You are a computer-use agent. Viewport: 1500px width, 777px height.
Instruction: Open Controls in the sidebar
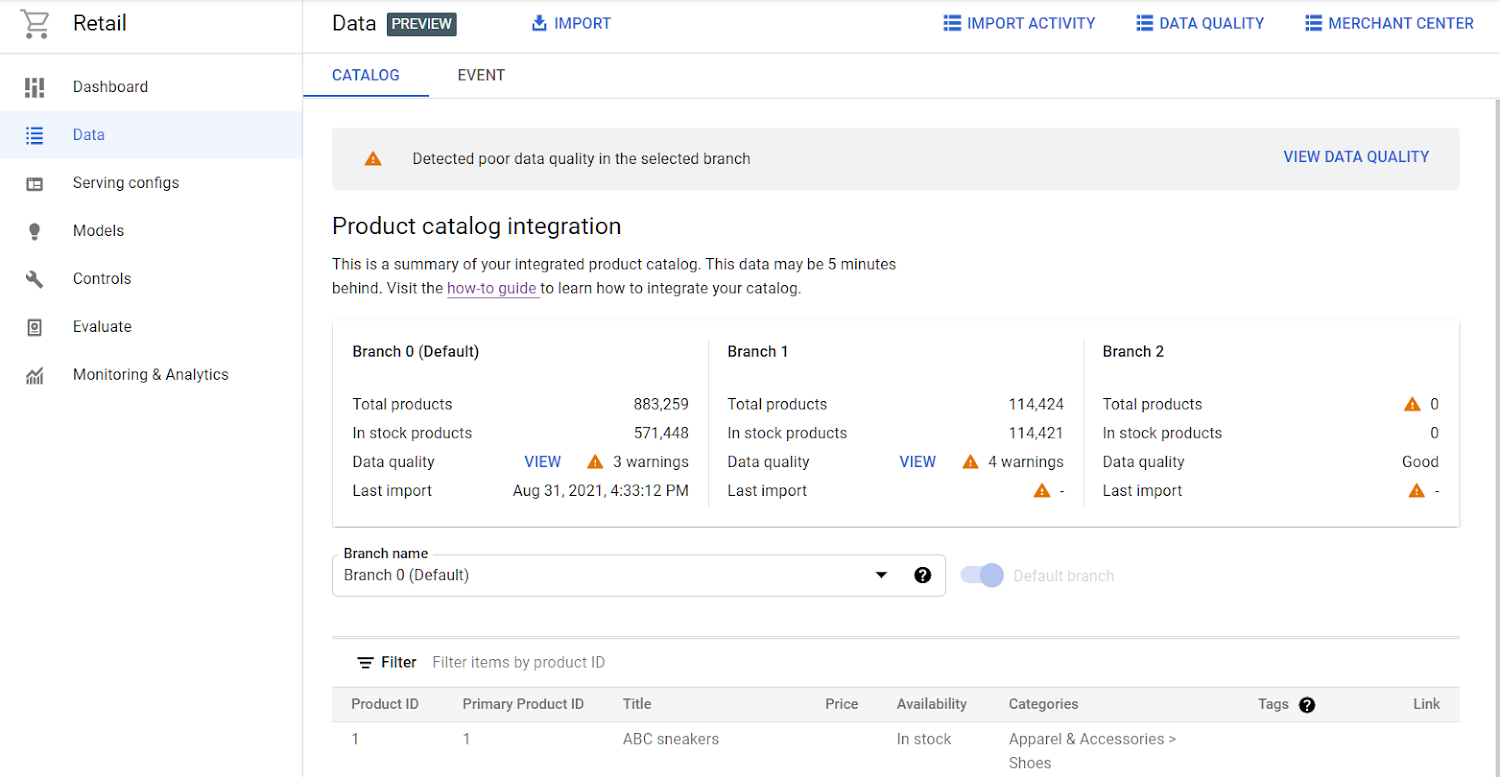(x=151, y=279)
